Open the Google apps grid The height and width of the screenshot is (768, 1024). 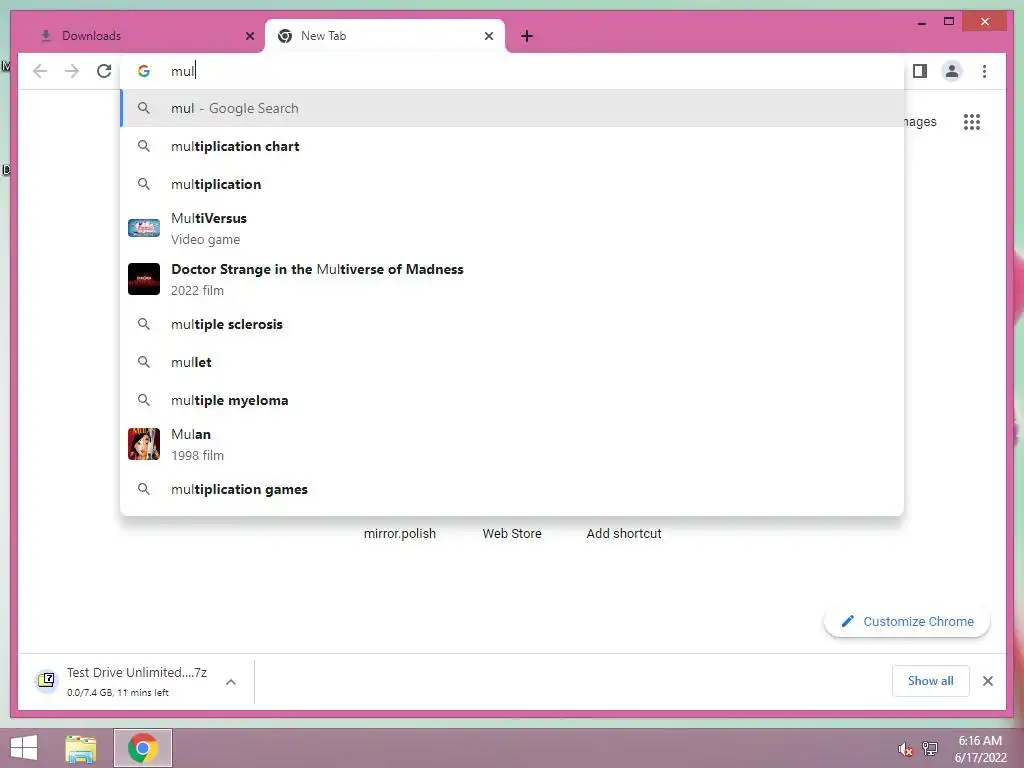[x=972, y=122]
